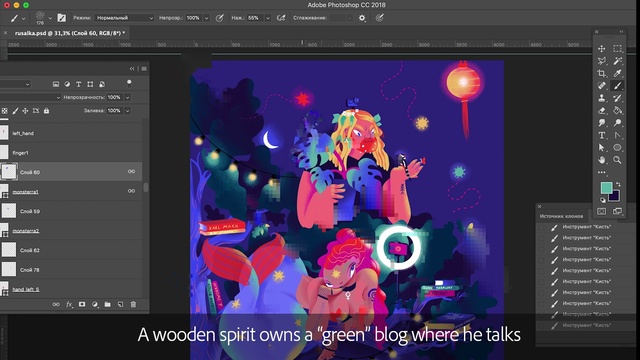Select the Pen tool
Screen dimensions: 640x360
point(618,136)
